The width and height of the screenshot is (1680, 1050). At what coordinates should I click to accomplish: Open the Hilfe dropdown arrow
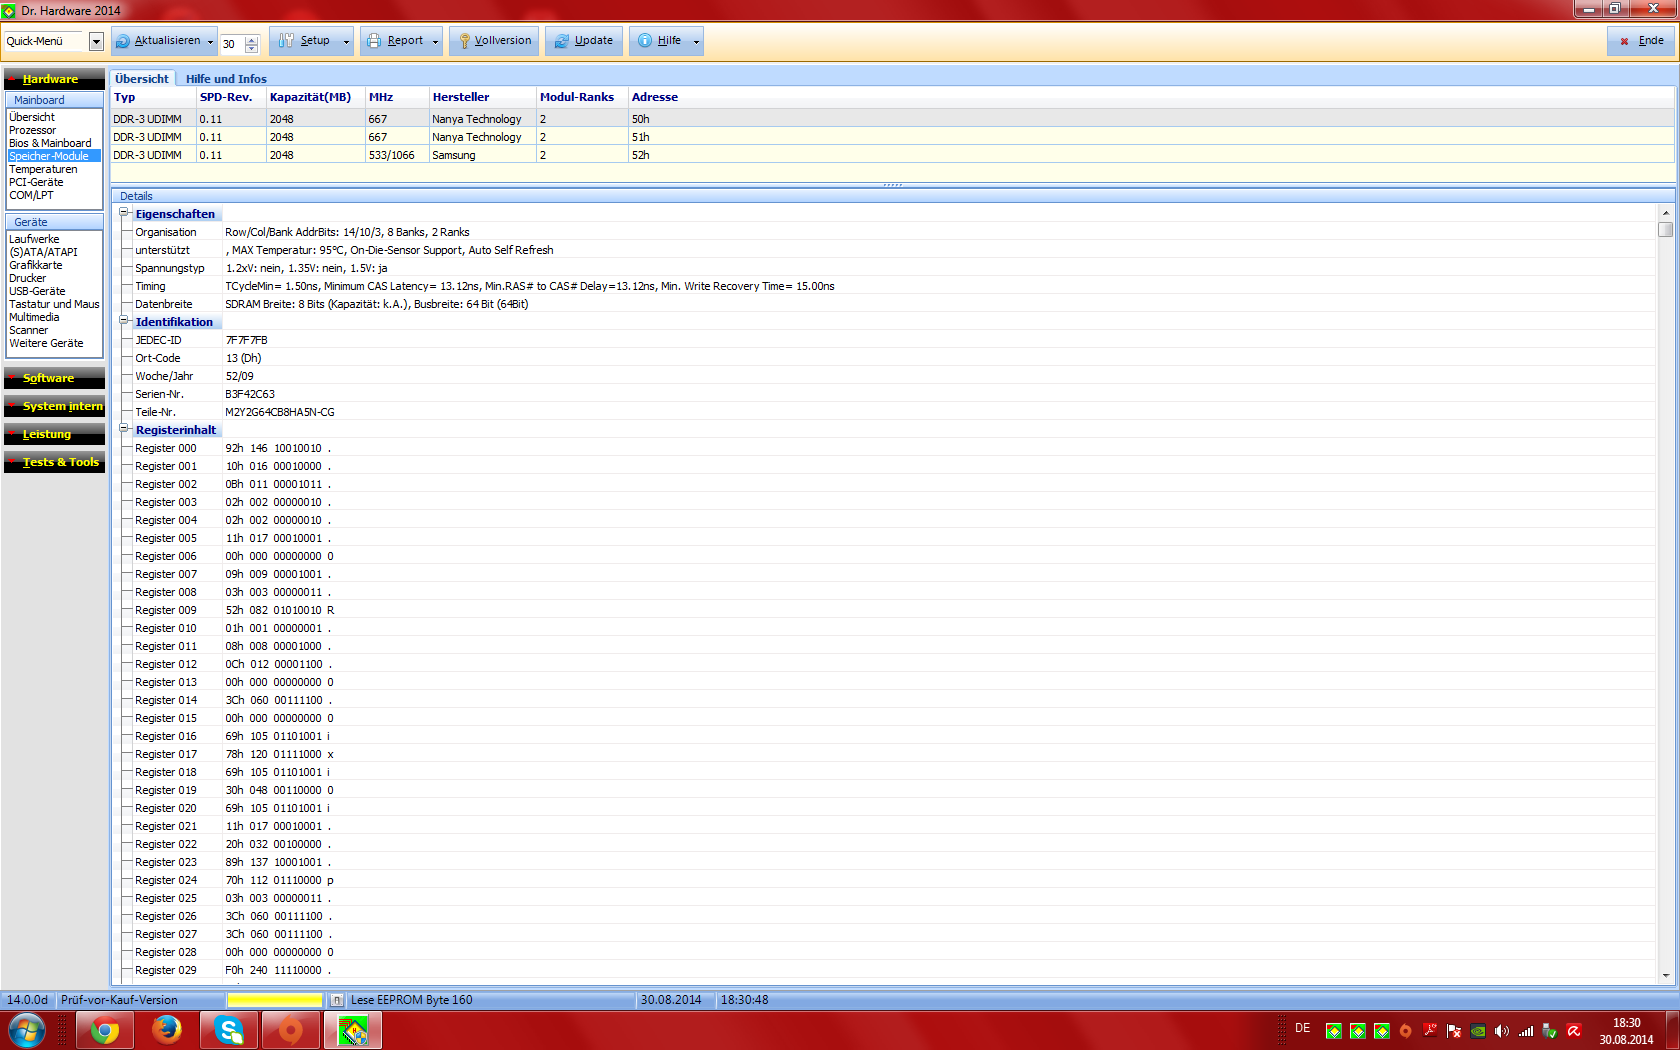pos(696,42)
